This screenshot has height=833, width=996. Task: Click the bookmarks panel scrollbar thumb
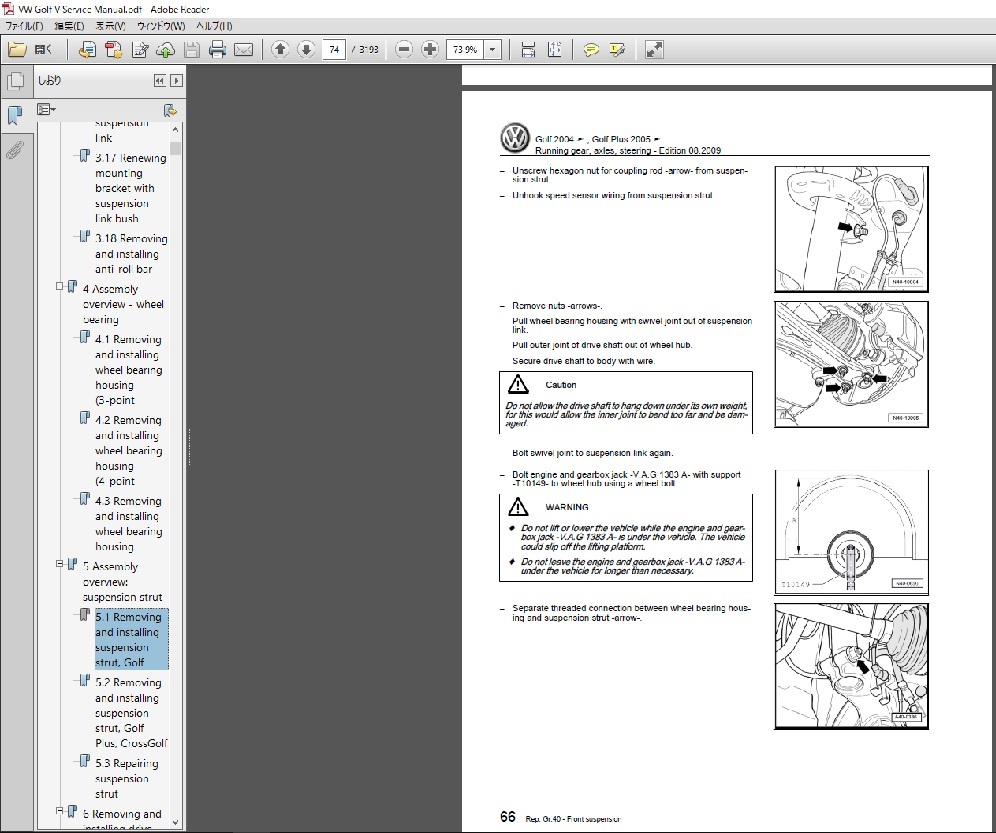coord(175,148)
